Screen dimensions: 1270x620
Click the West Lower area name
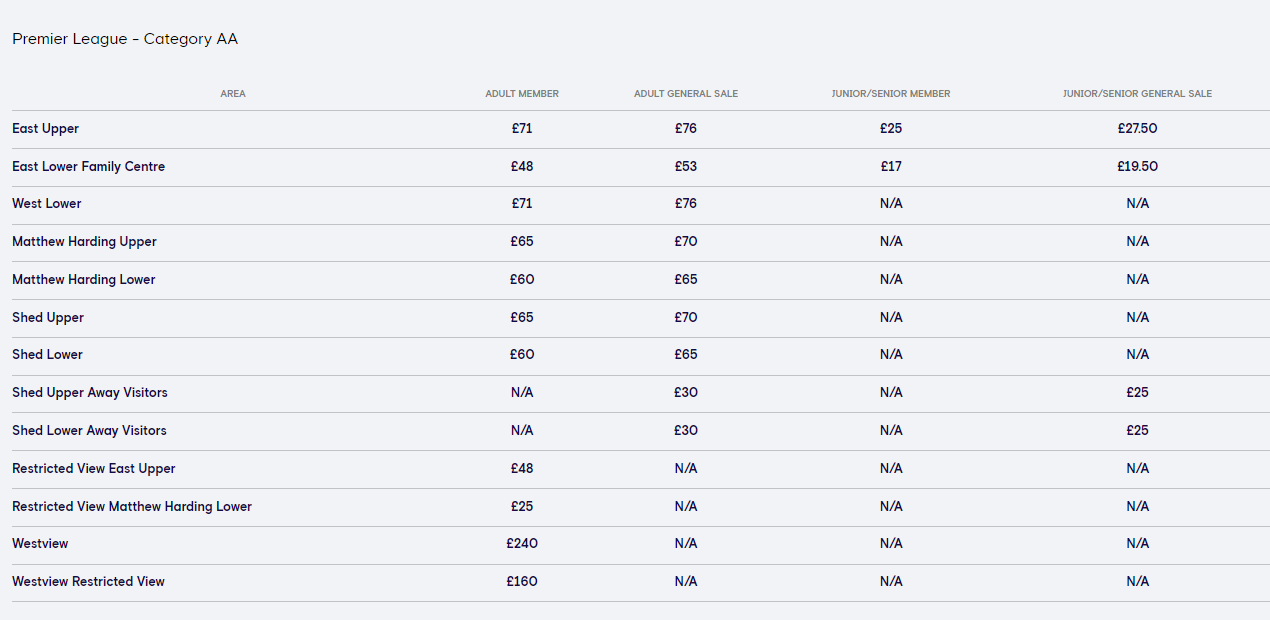pyautogui.click(x=47, y=204)
